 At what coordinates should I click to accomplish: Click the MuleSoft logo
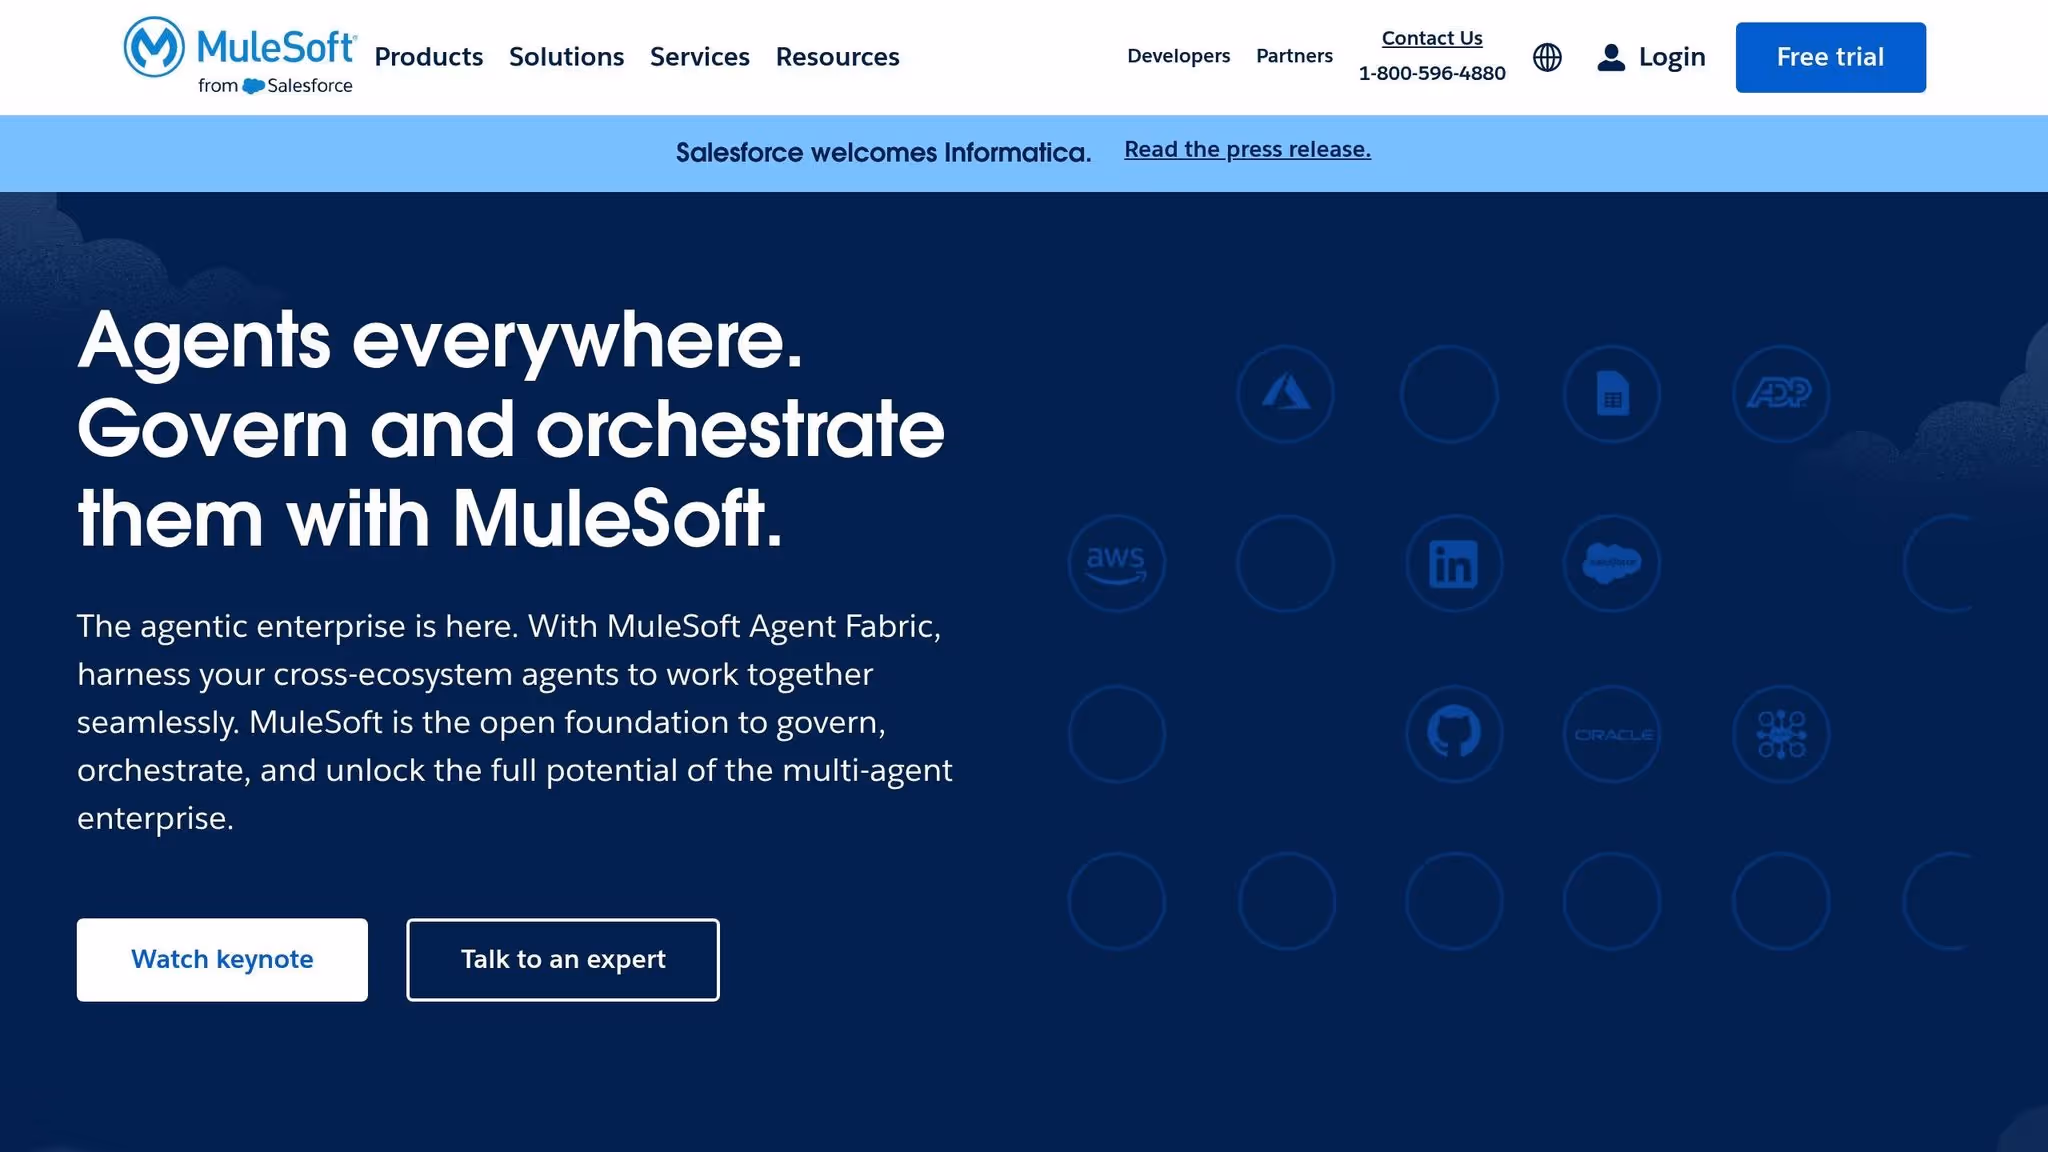point(238,55)
